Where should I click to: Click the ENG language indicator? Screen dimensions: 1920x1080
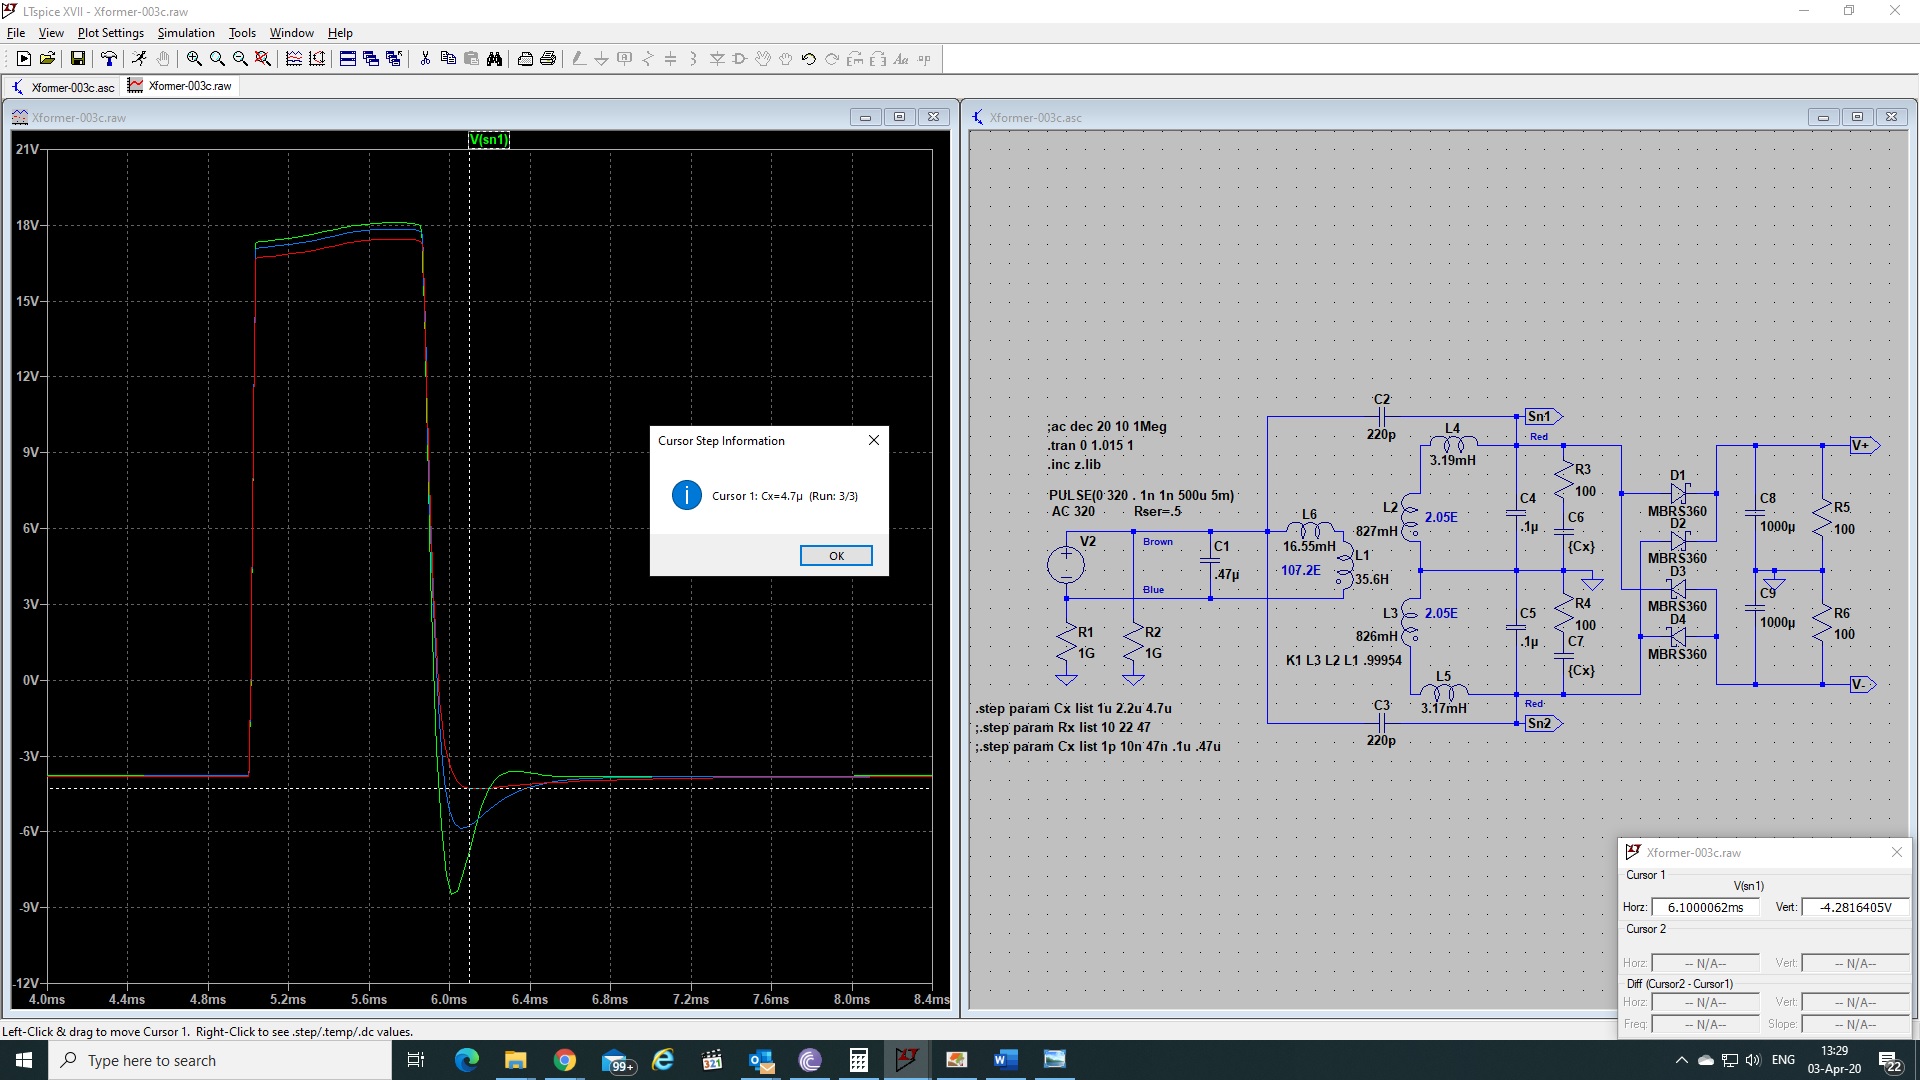[1783, 1060]
